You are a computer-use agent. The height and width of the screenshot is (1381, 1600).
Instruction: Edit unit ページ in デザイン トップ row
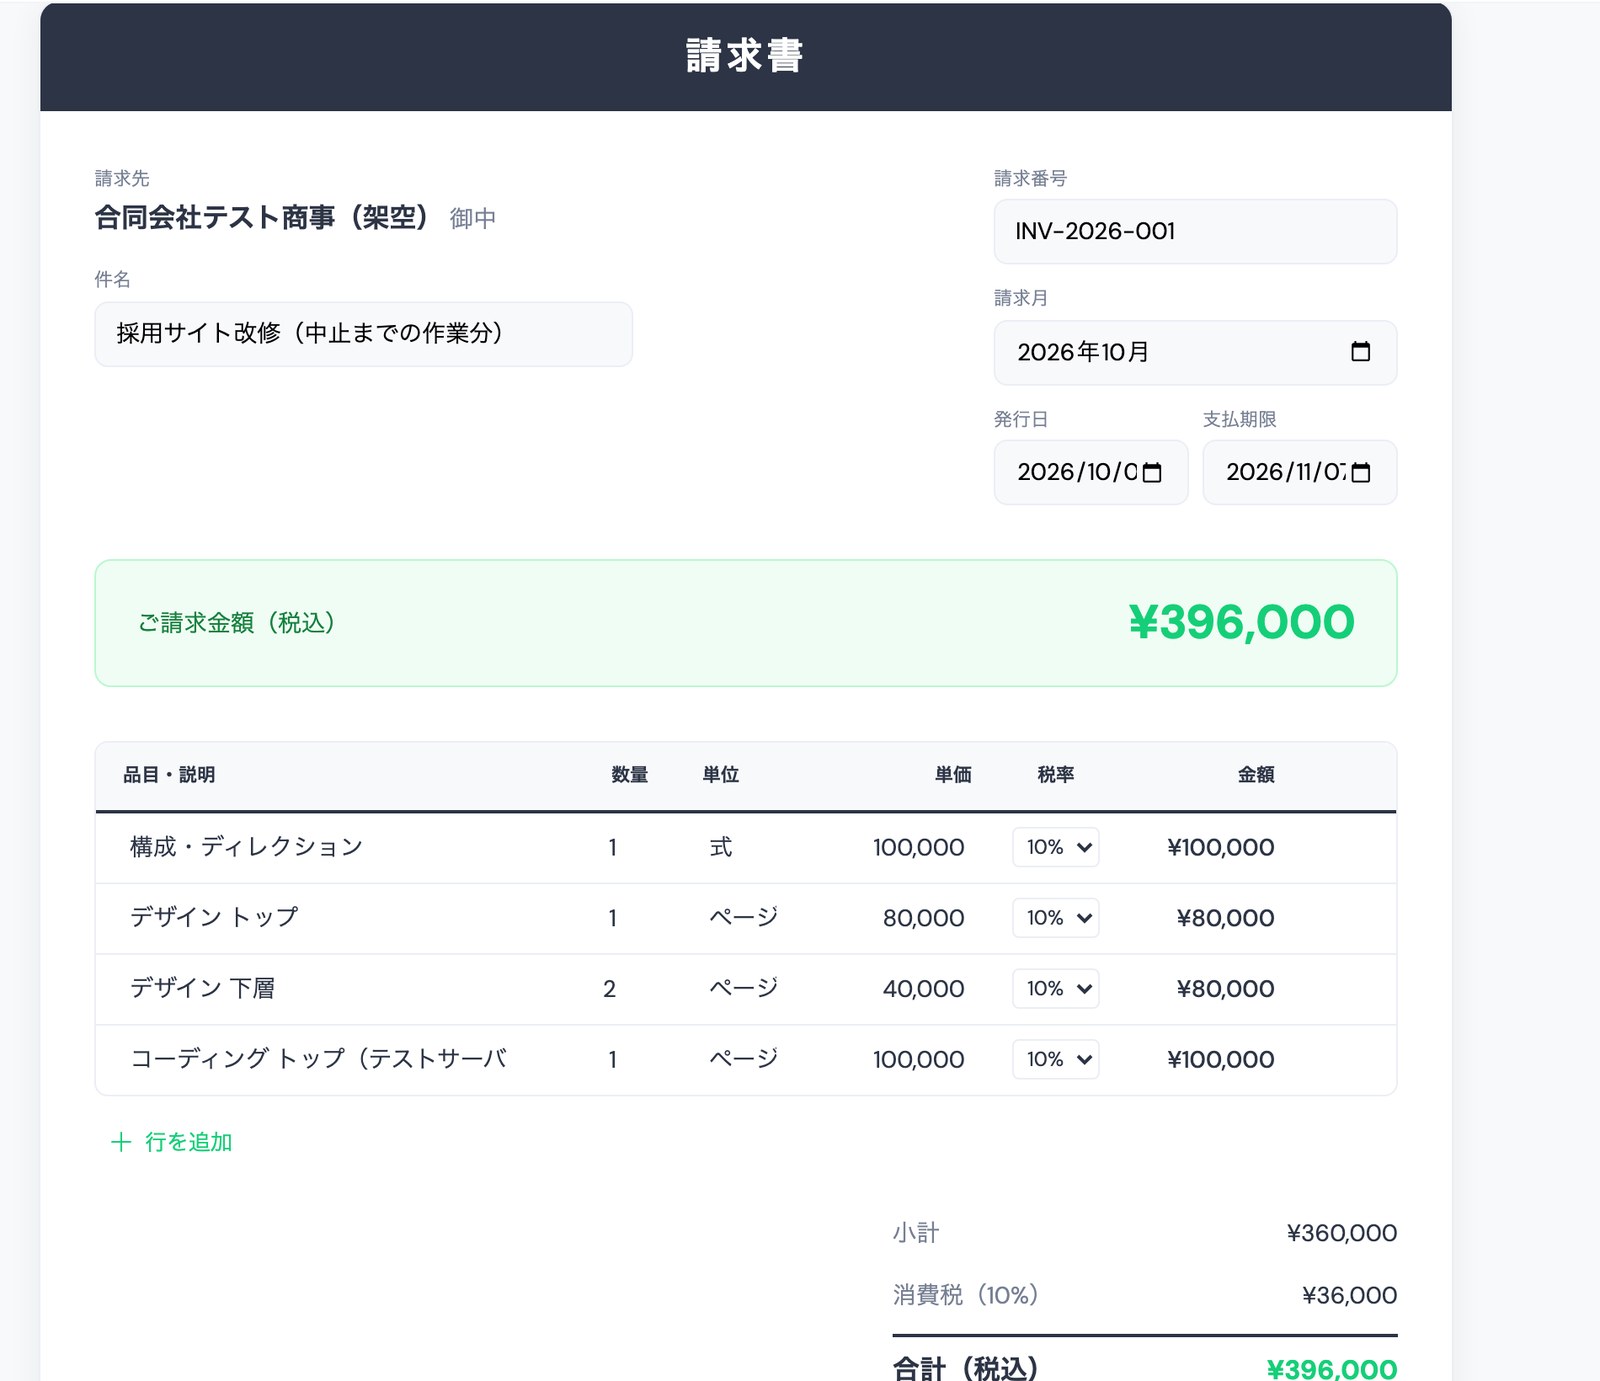click(x=742, y=918)
